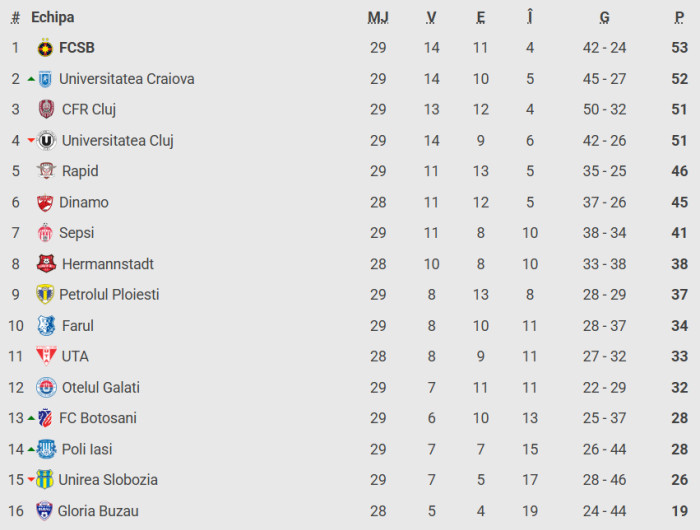Open the Gloria Buzau team page
This screenshot has width=700, height=530.
pyautogui.click(x=98, y=511)
